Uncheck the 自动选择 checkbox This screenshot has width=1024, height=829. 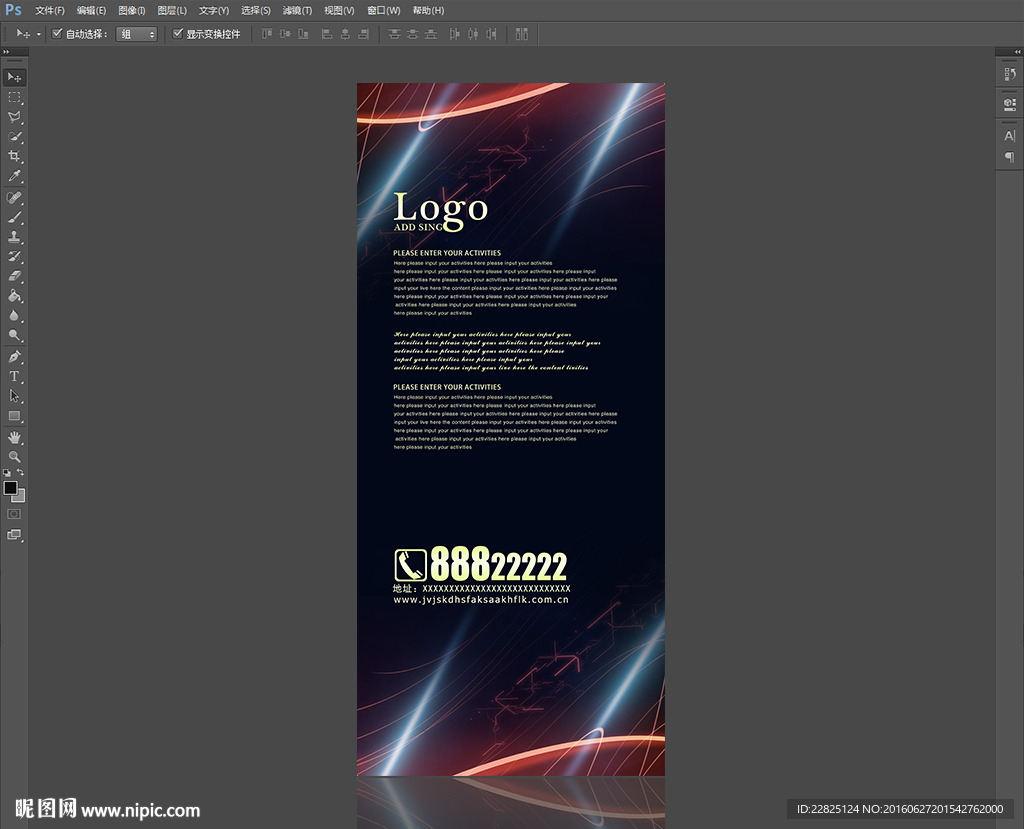click(57, 34)
